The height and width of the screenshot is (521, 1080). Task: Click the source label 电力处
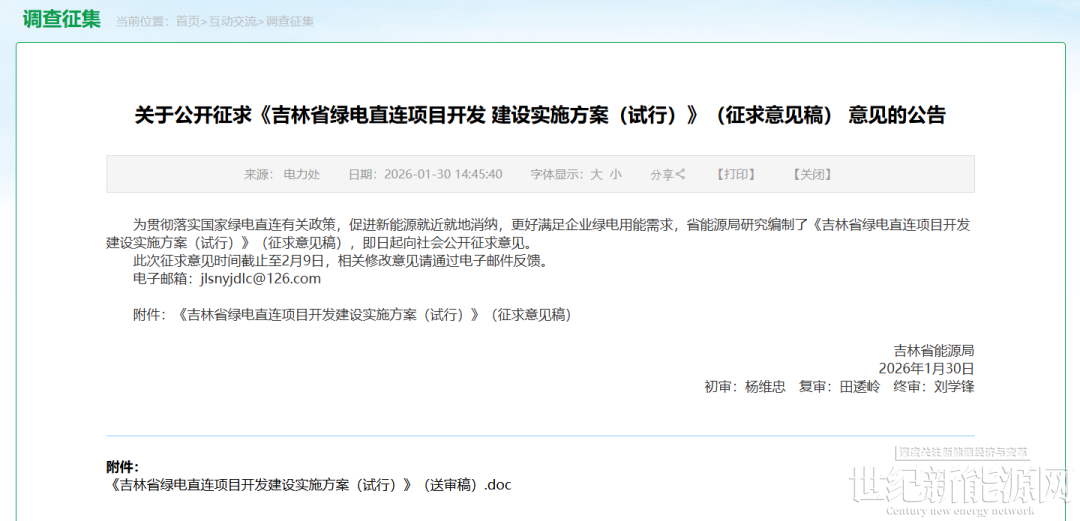pos(301,174)
